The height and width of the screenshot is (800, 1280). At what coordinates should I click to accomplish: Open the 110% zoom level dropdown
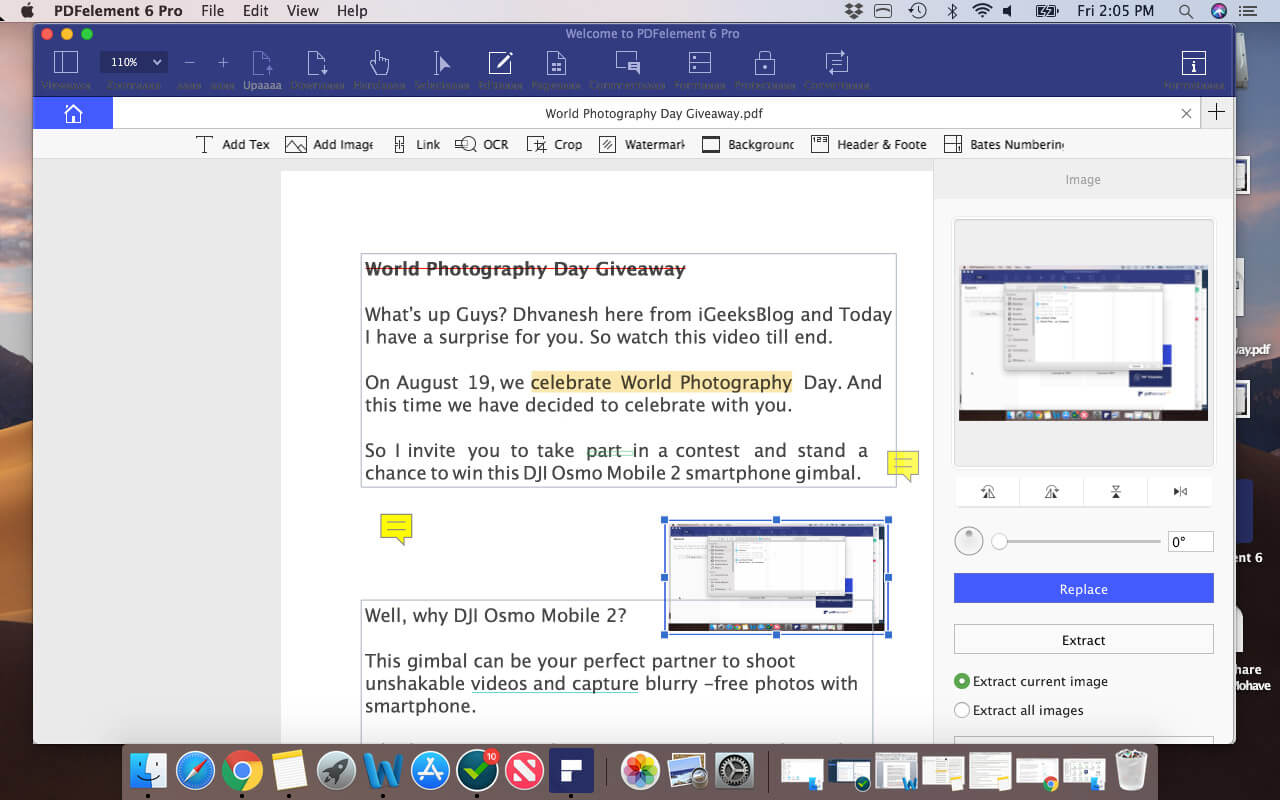pyautogui.click(x=133, y=62)
